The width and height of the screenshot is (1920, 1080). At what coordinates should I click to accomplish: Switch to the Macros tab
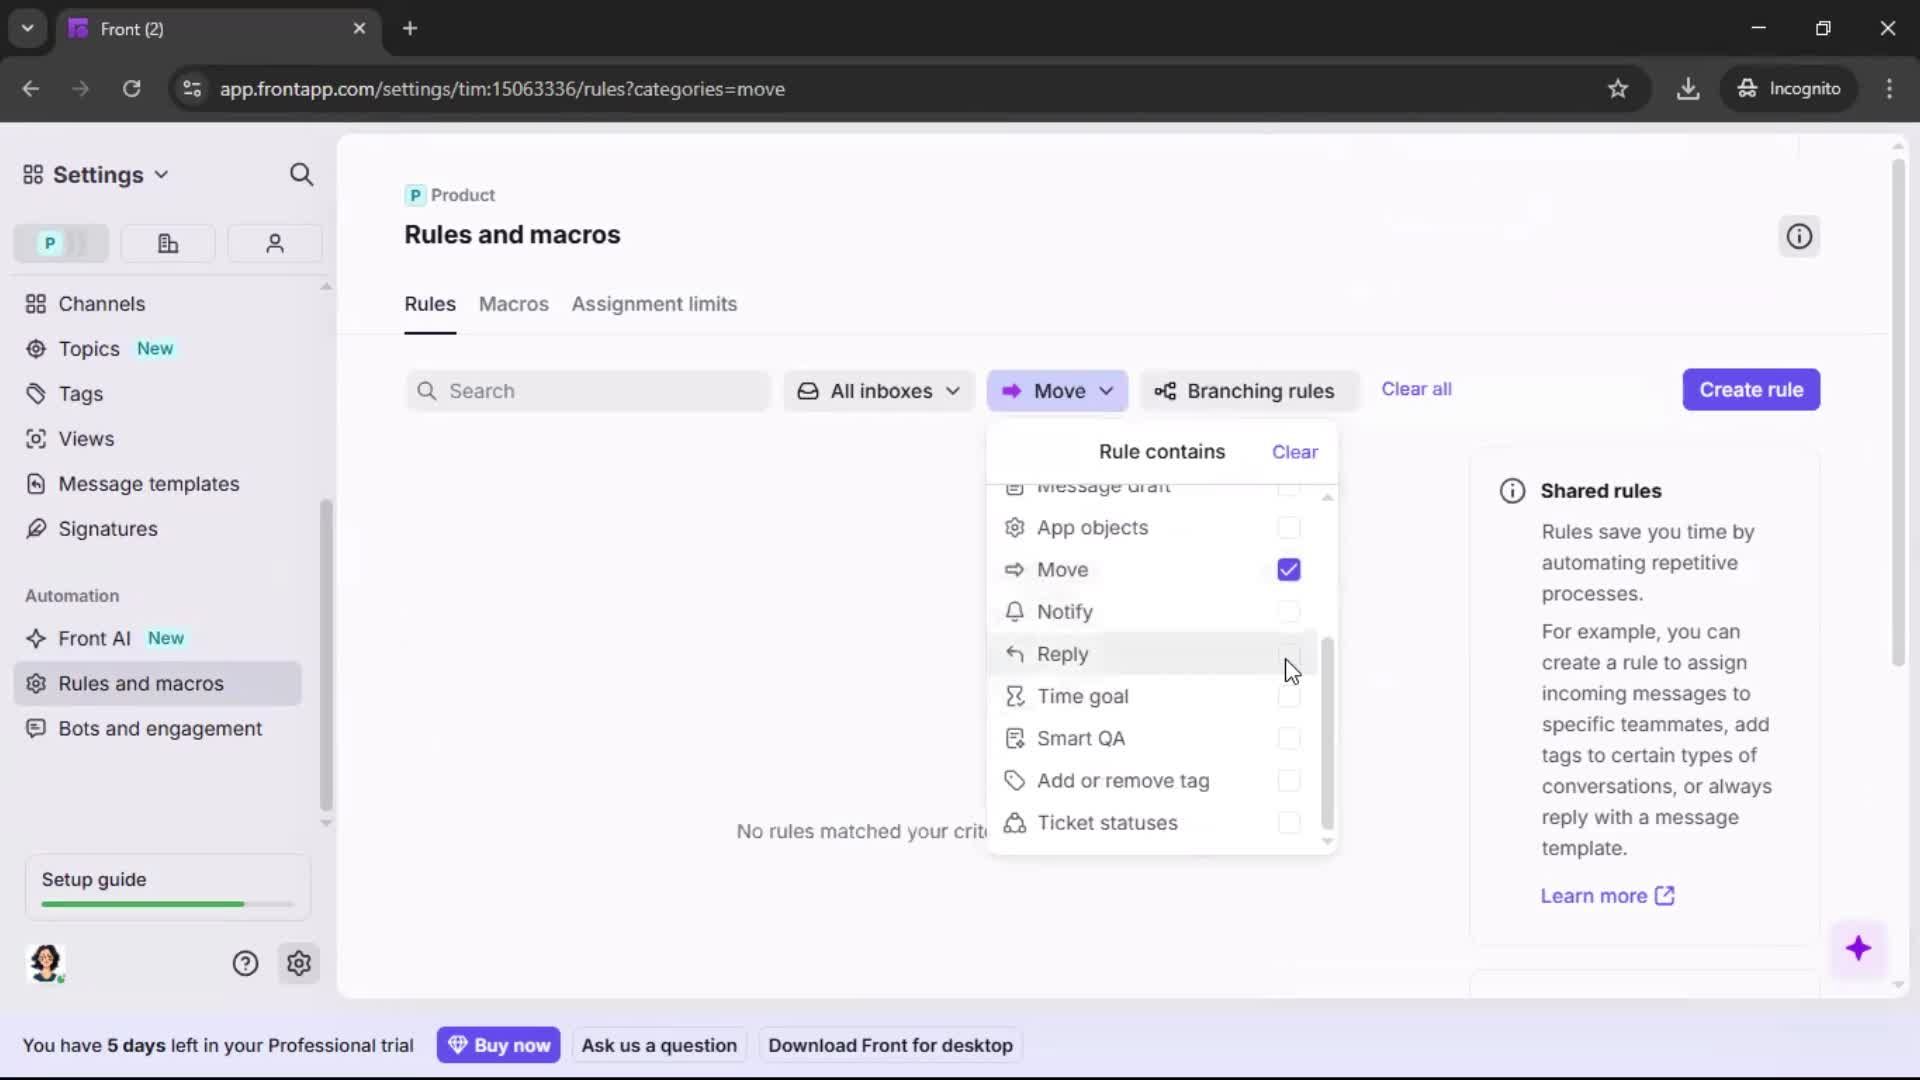[x=513, y=305]
